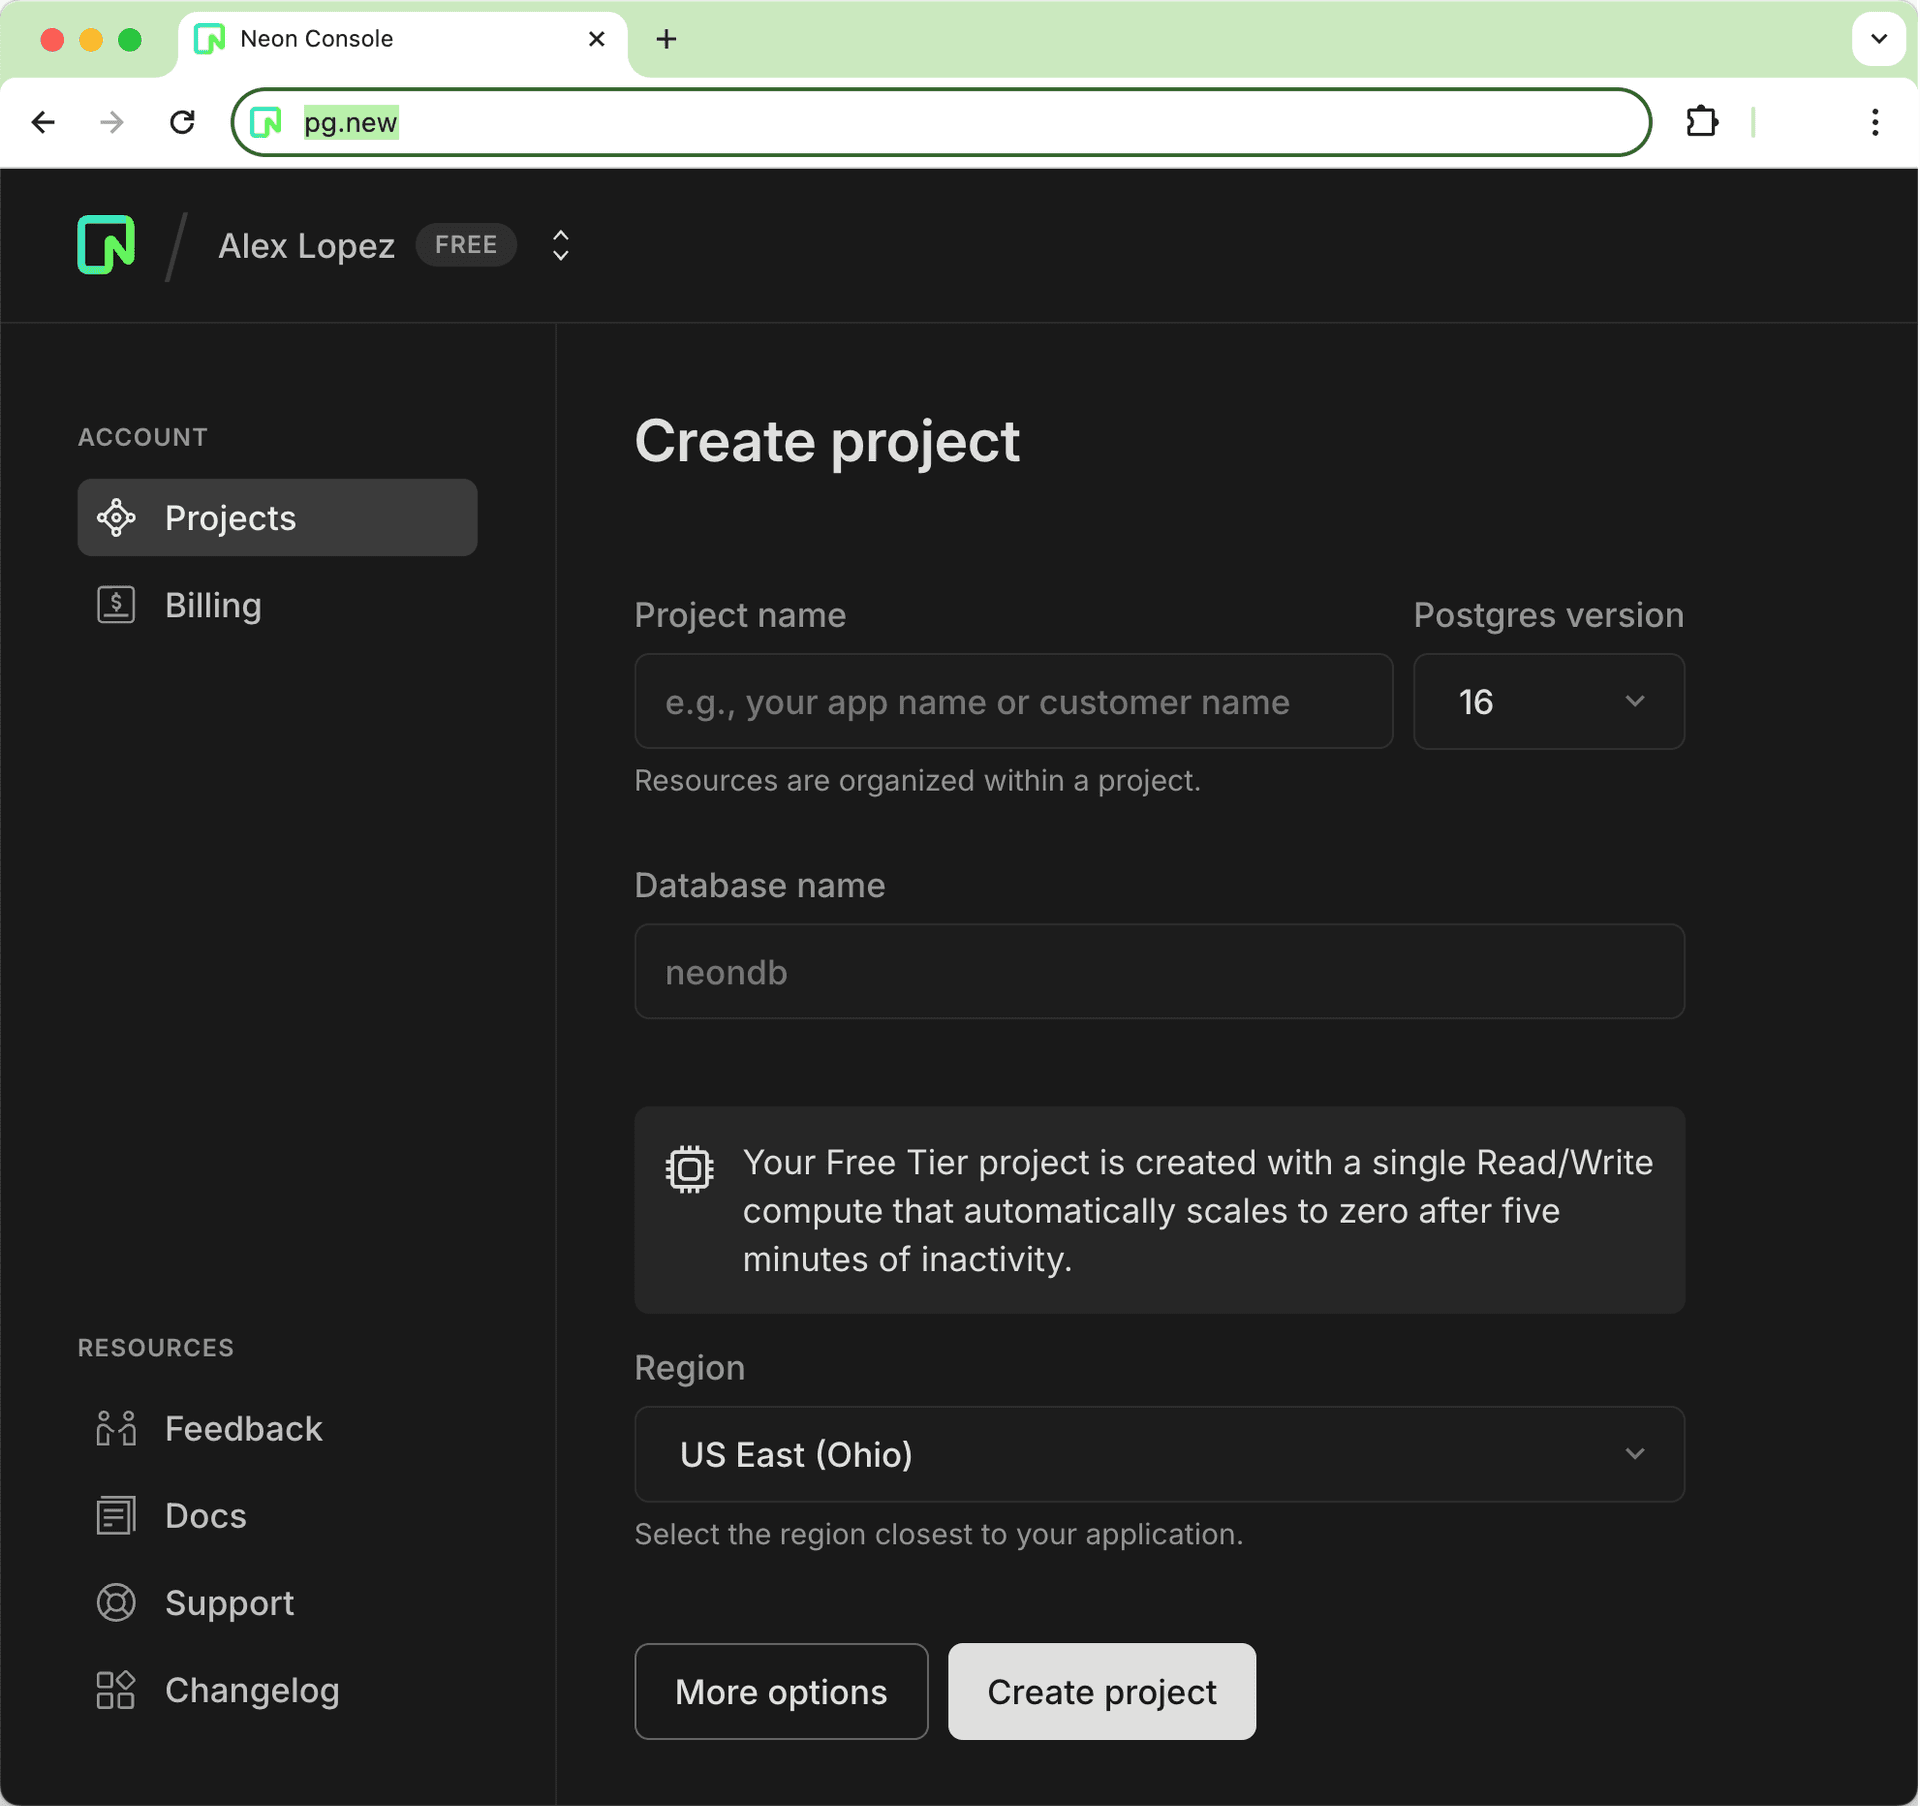Go back using browser back arrow
Viewport: 1920px width, 1806px height.
[44, 122]
